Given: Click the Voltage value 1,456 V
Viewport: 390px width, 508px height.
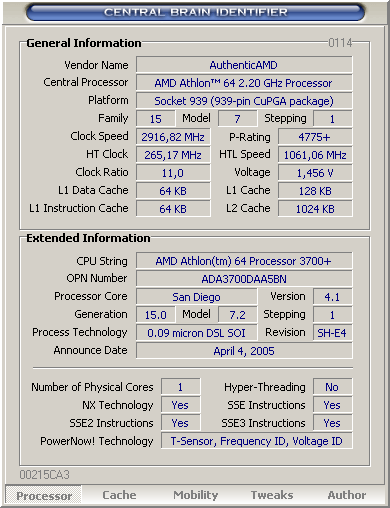Looking at the screenshot, I should 315,173.
